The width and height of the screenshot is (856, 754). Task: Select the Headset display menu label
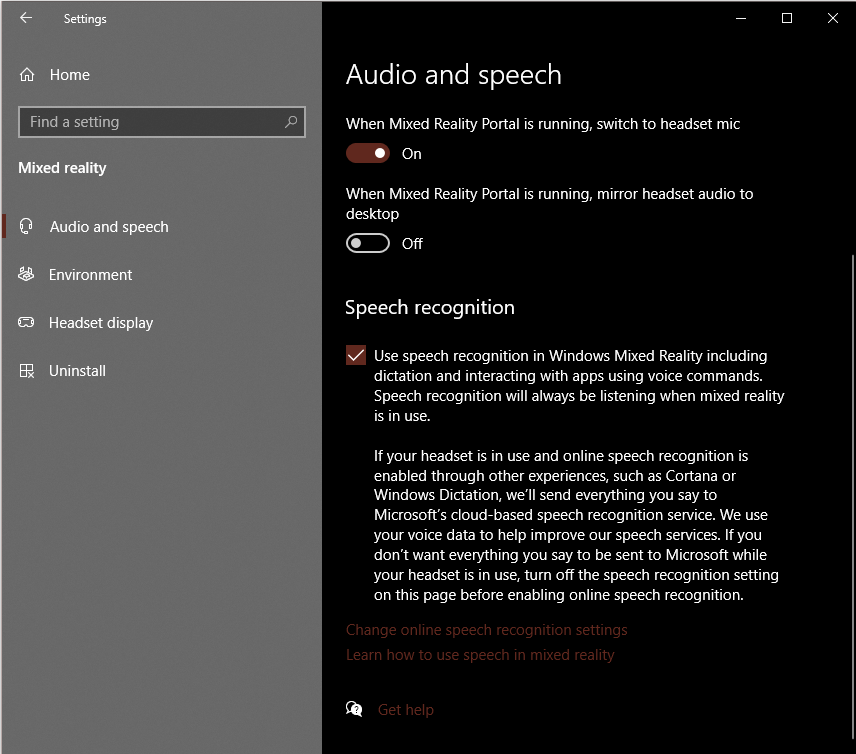pos(101,323)
